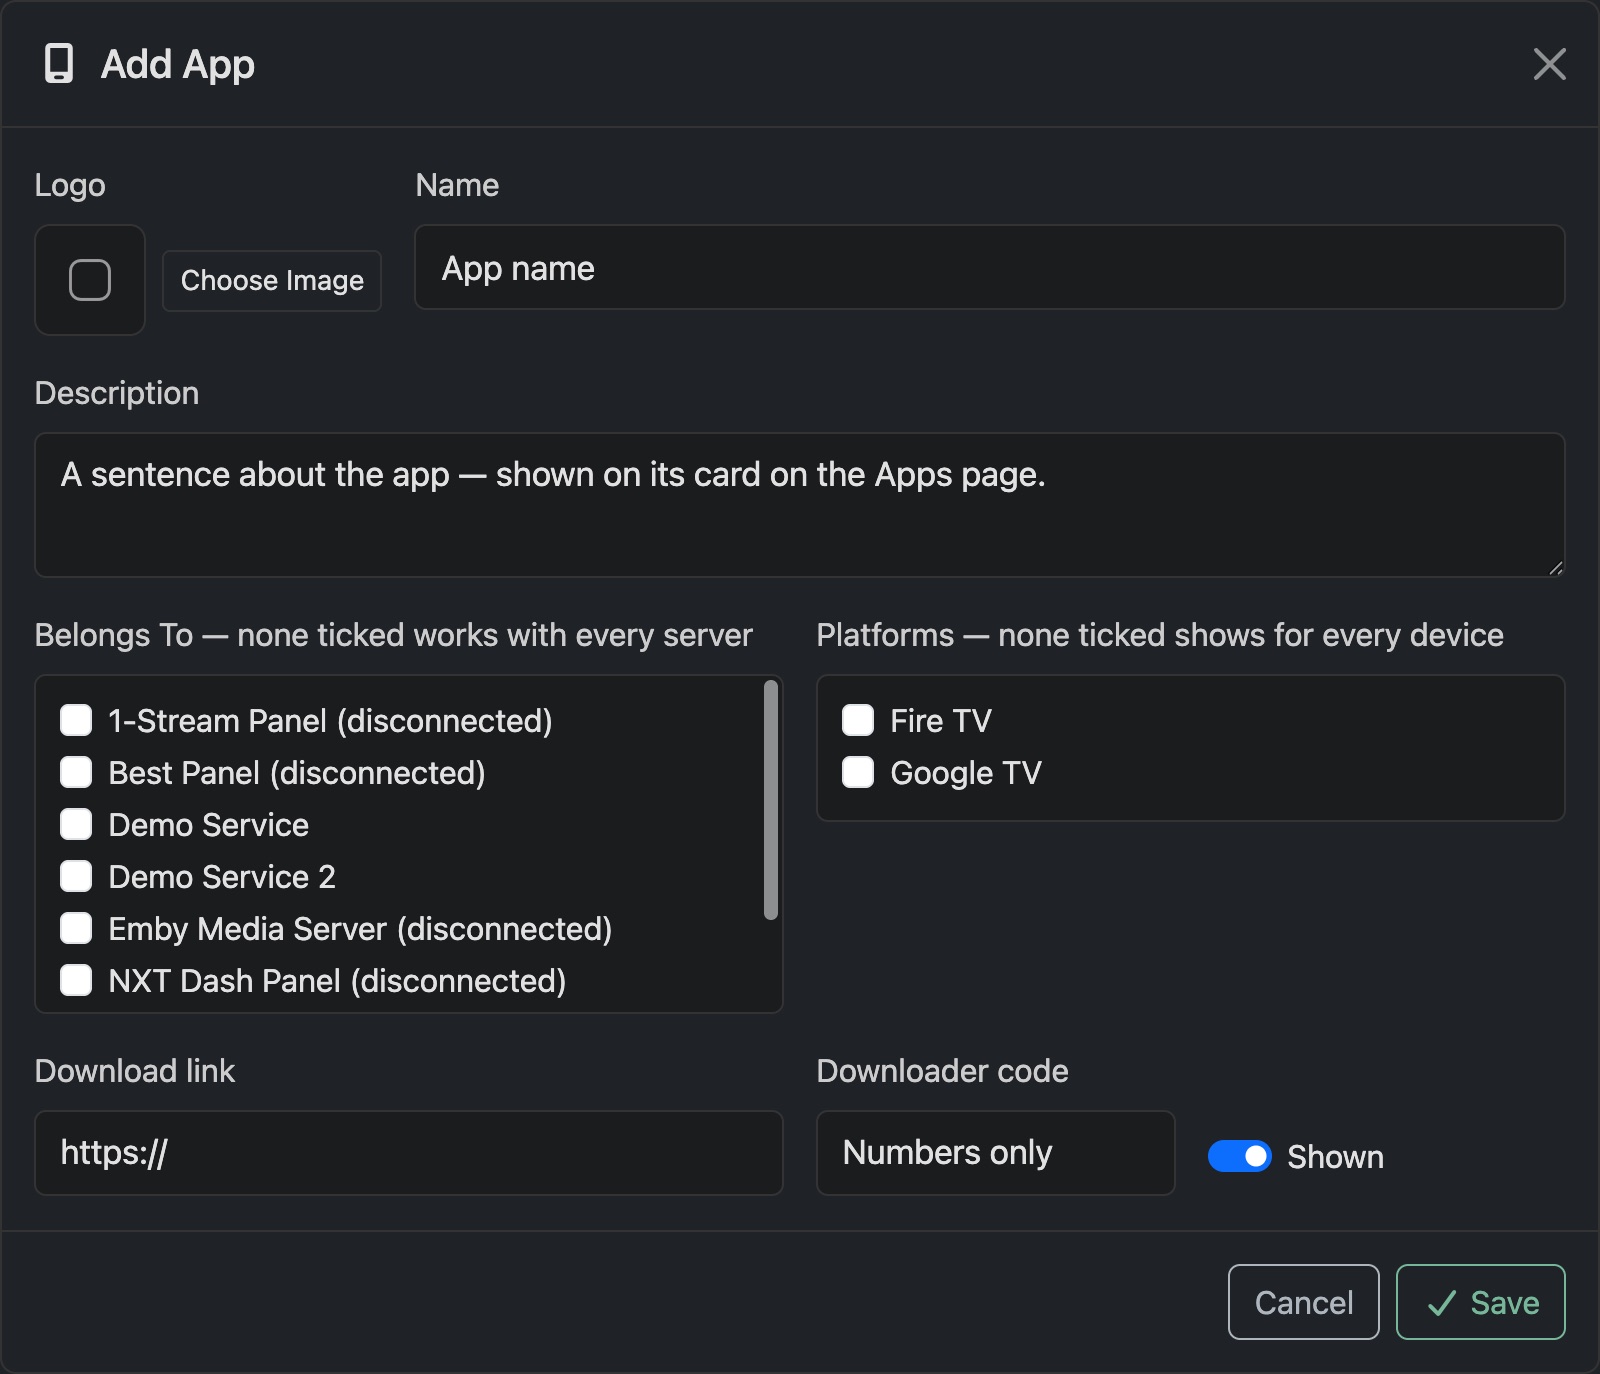Tick the 1-Stream Panel checkbox
Viewport: 1600px width, 1374px height.
click(x=76, y=720)
